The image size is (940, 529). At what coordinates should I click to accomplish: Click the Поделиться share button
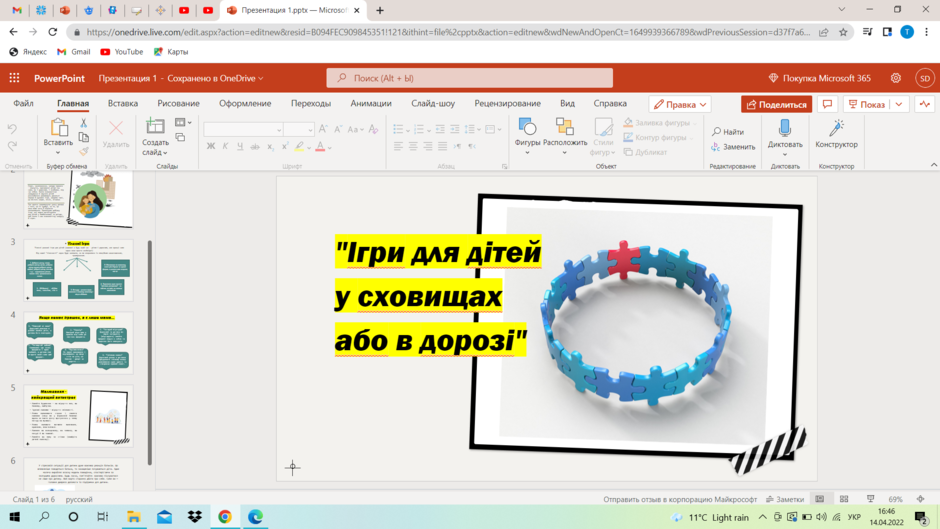(x=776, y=104)
